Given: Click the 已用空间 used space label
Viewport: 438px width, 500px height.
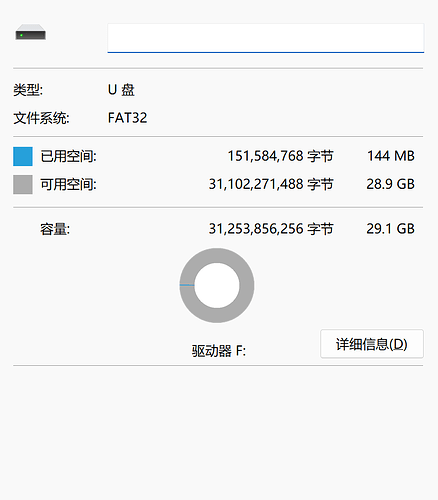Looking at the screenshot, I should pyautogui.click(x=68, y=156).
